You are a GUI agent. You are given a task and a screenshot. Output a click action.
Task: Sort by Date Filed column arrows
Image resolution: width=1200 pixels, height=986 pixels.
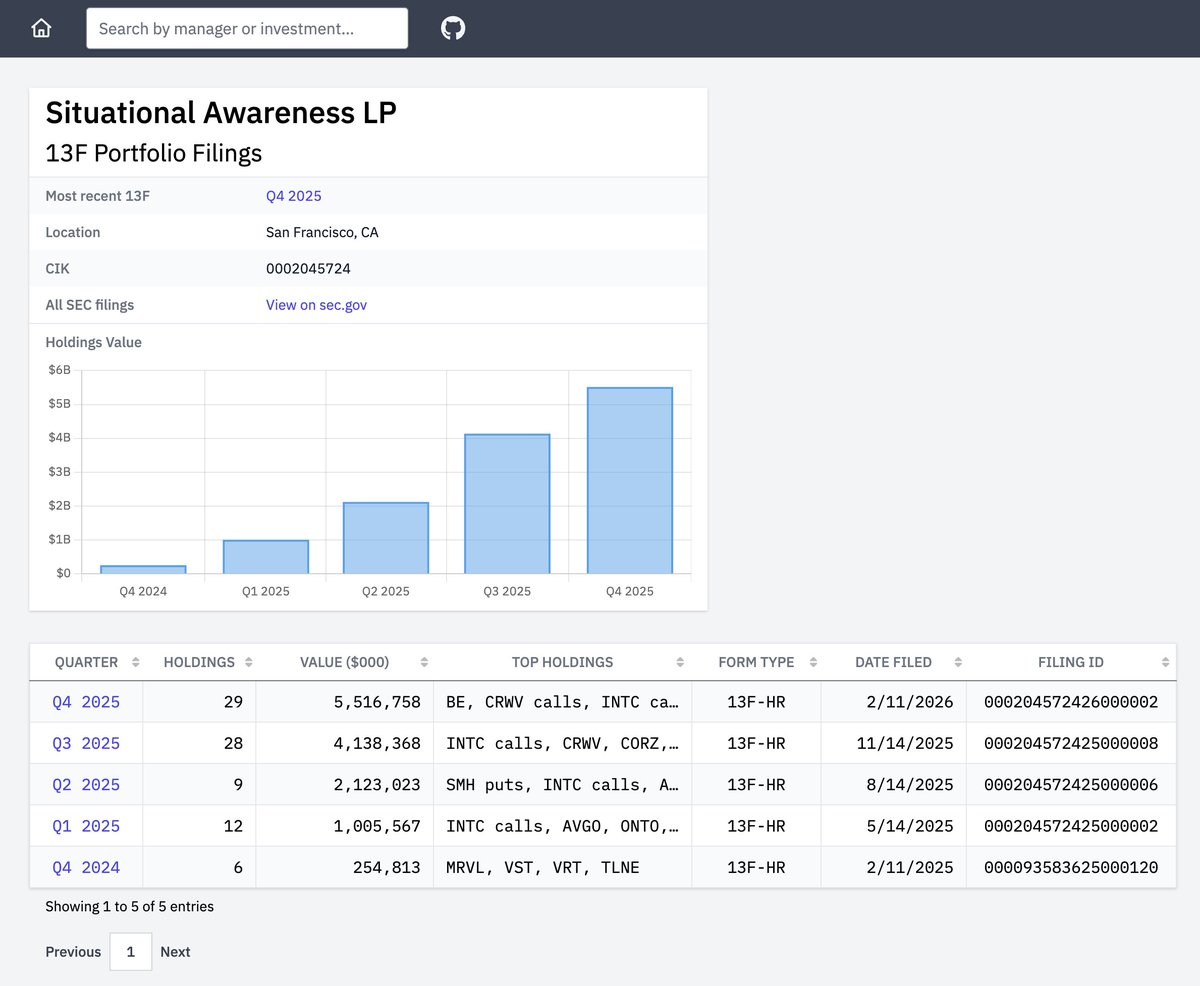point(958,662)
